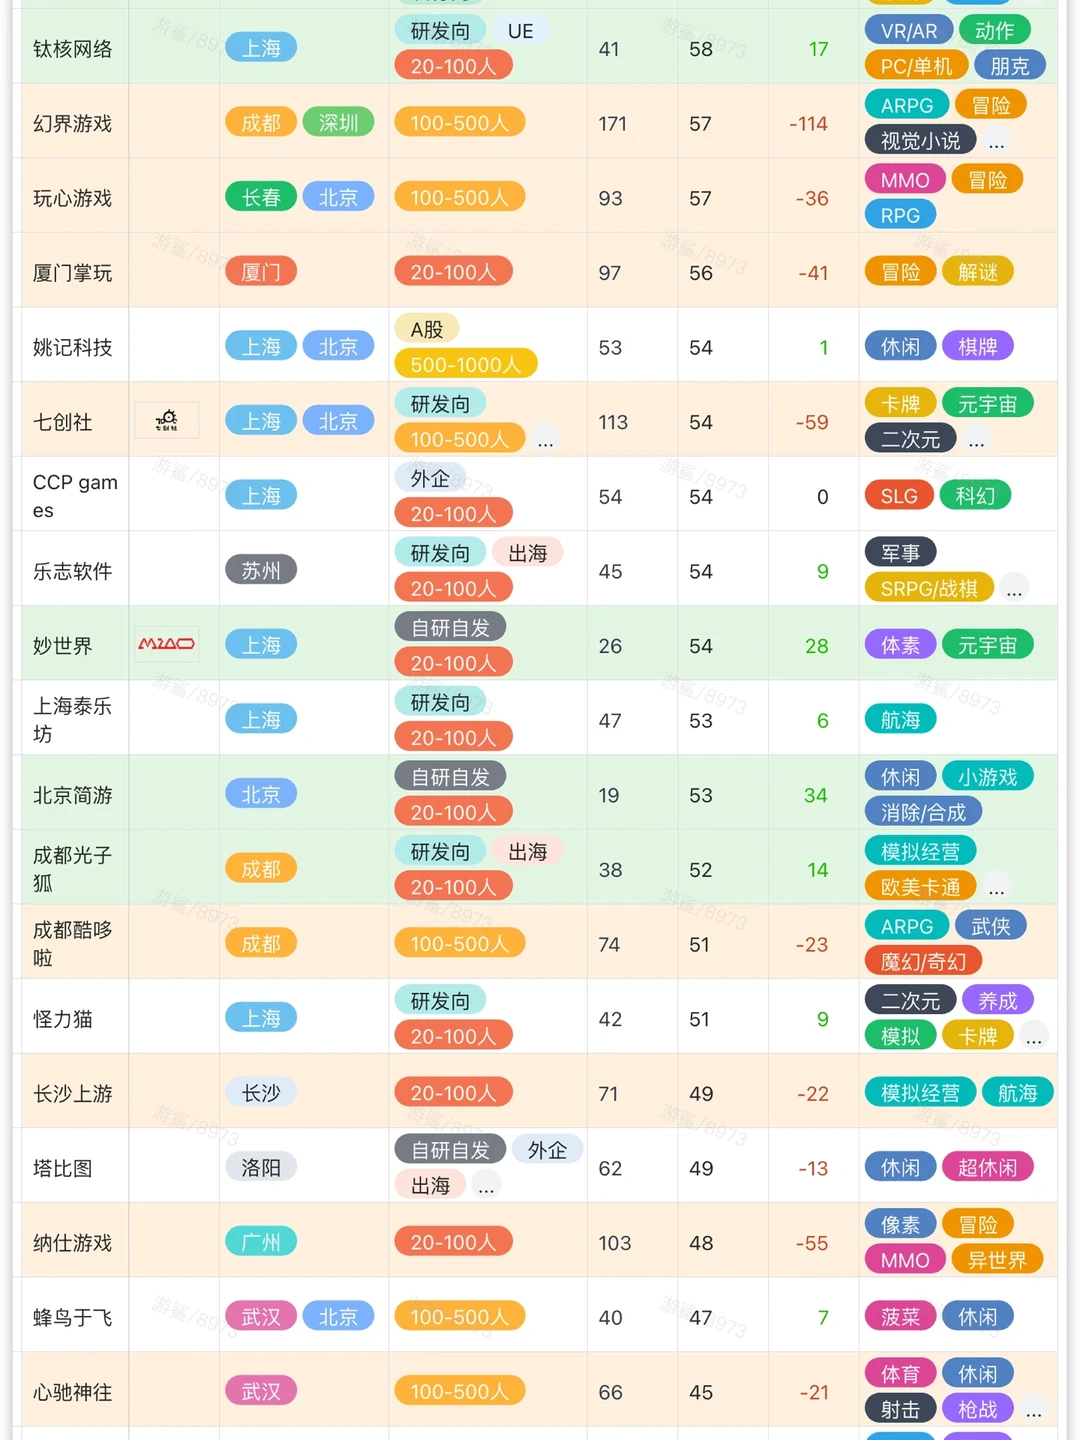Viewport: 1080px width, 1440px height.
Task: Expand extra tags after 卡牌 in 怪力猫 row
Action: (1034, 1037)
